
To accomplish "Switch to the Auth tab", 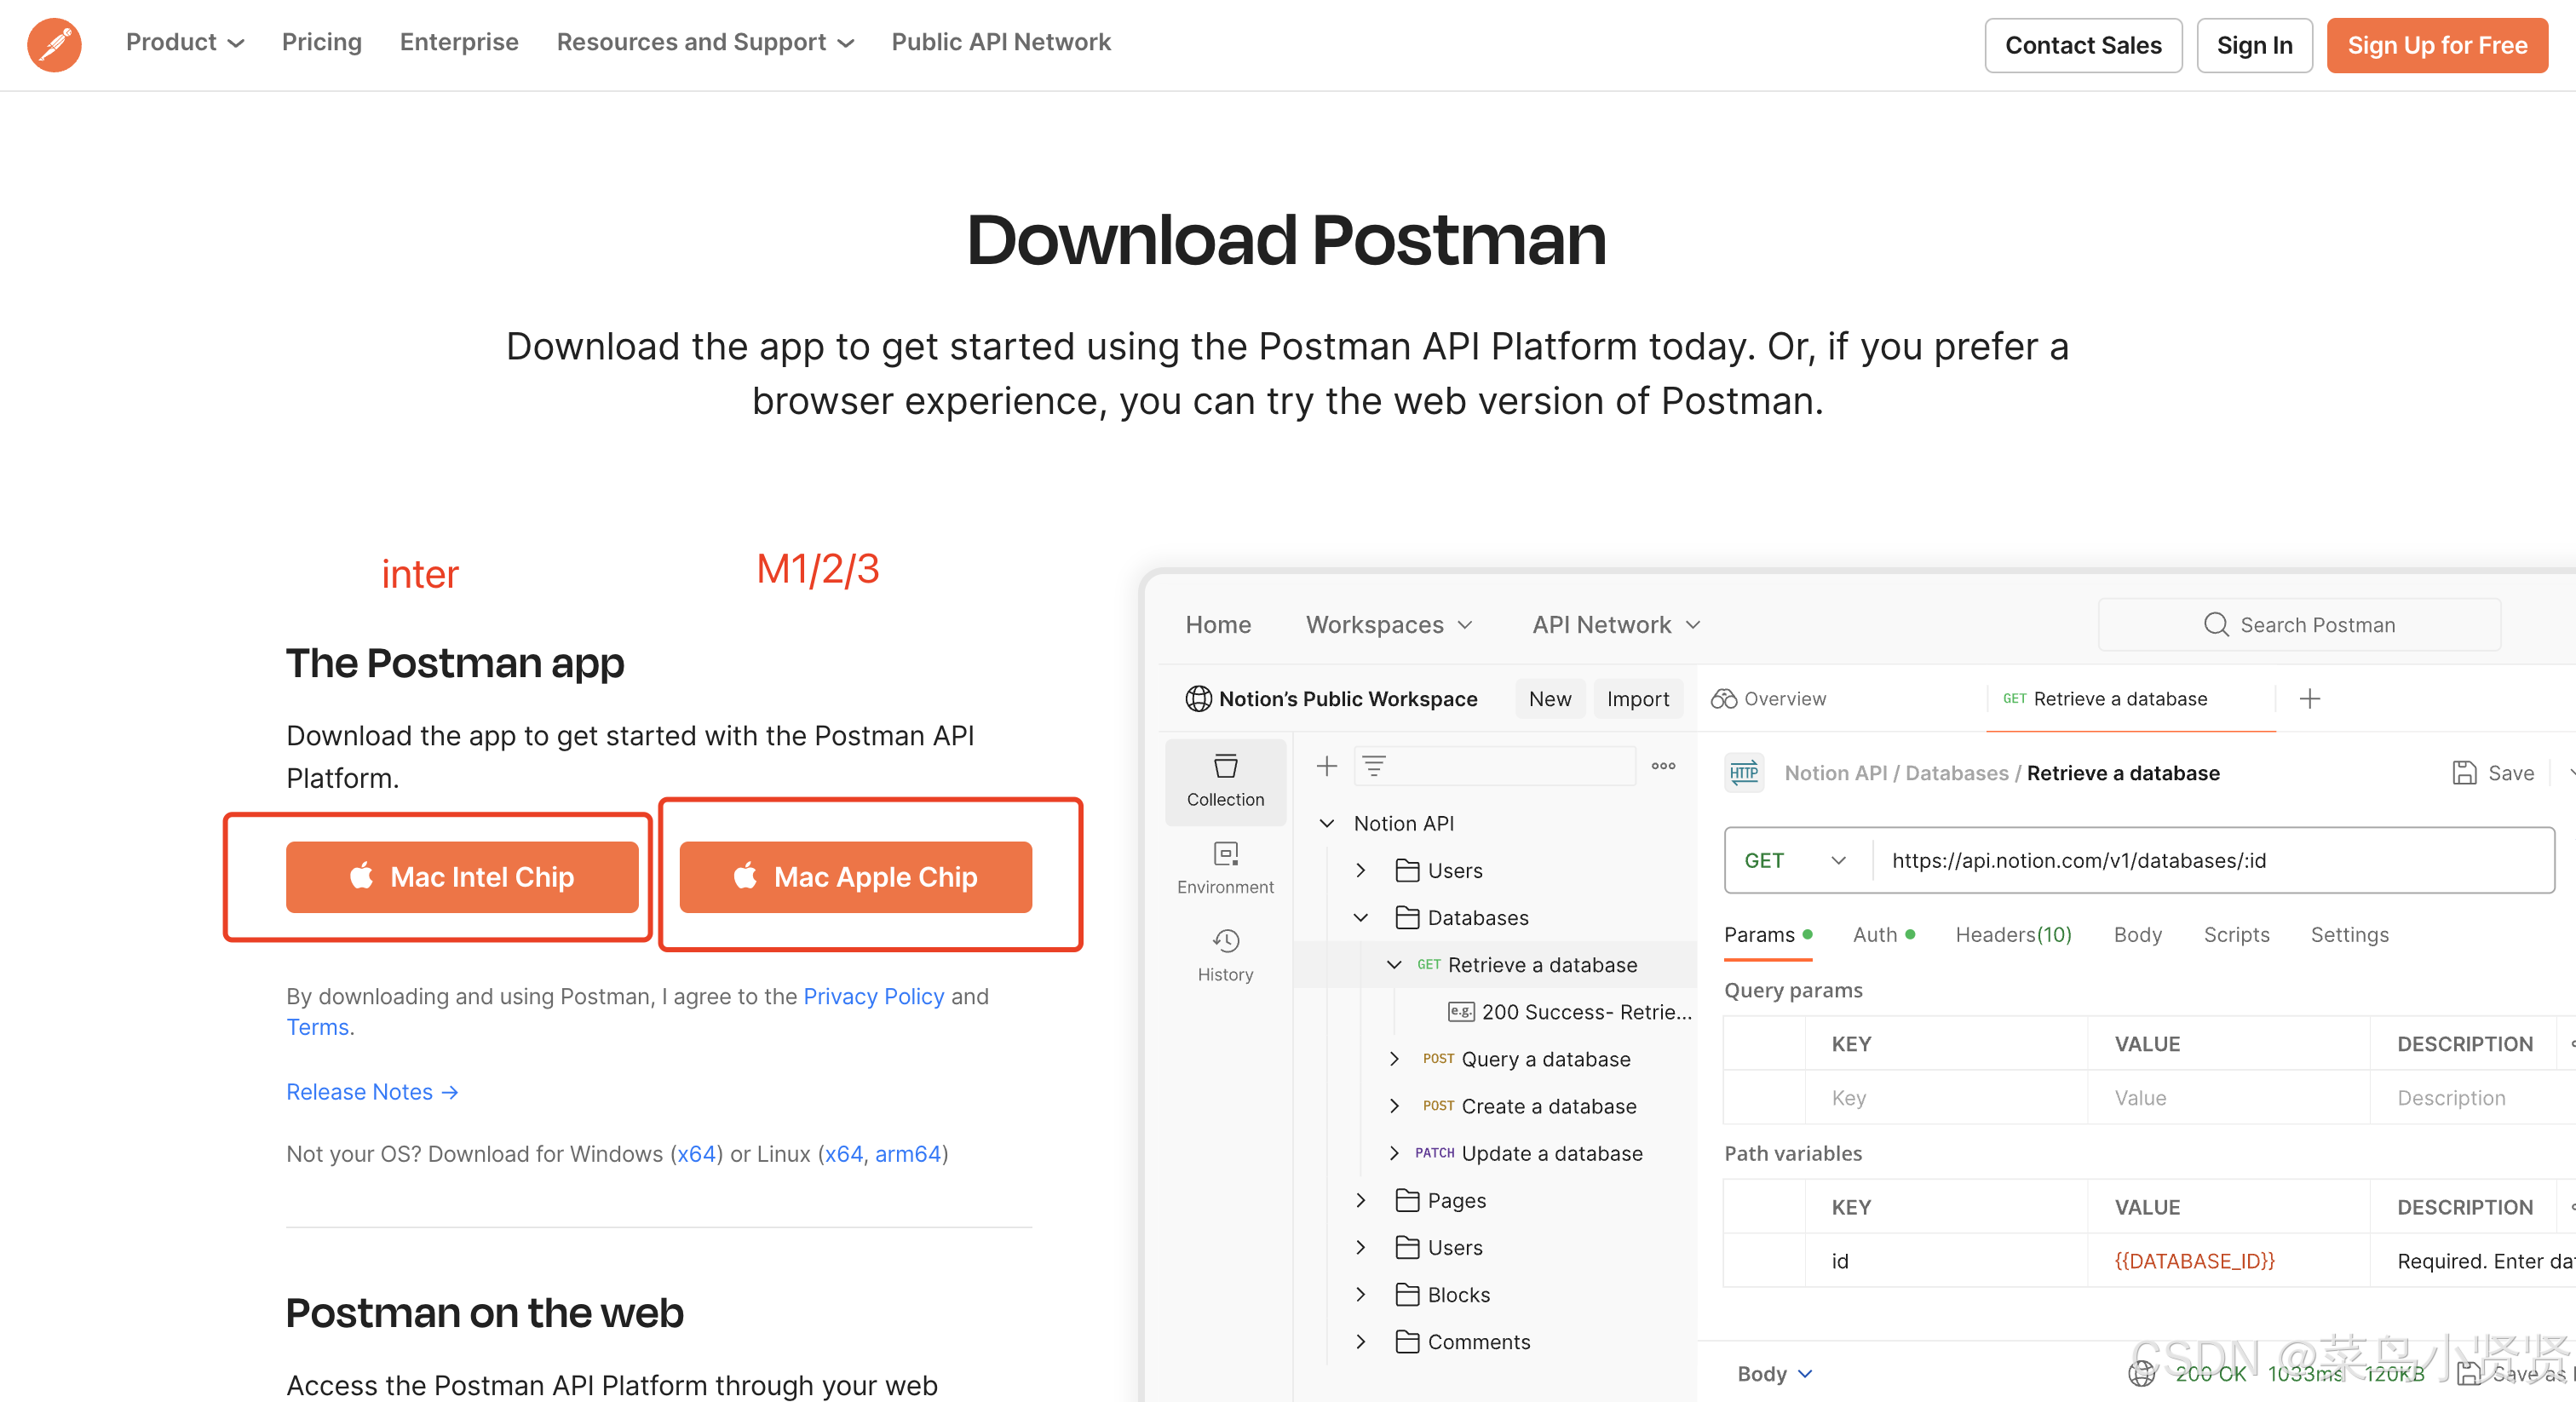I will coord(1883,935).
